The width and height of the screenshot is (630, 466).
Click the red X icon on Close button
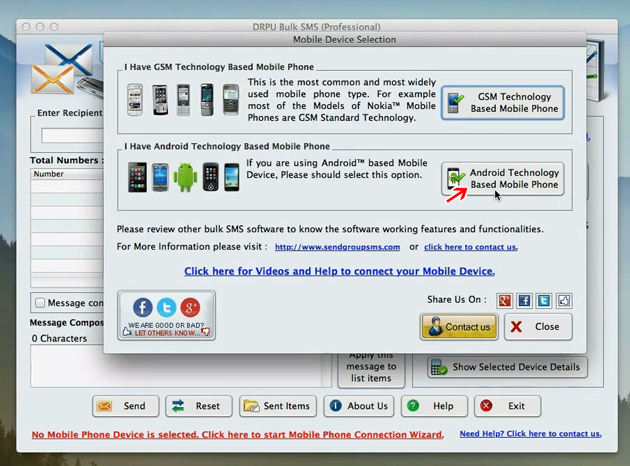click(516, 327)
